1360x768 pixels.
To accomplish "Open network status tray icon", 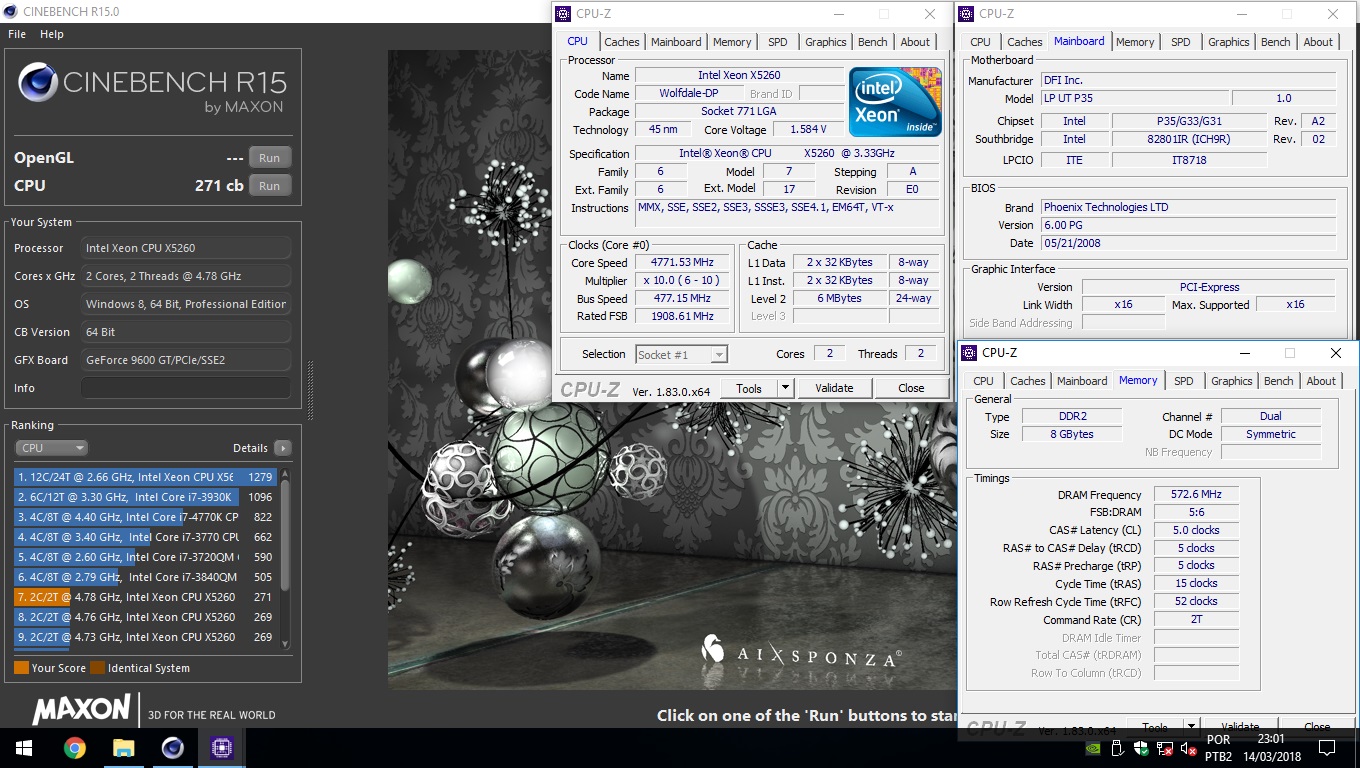I will pos(1164,748).
